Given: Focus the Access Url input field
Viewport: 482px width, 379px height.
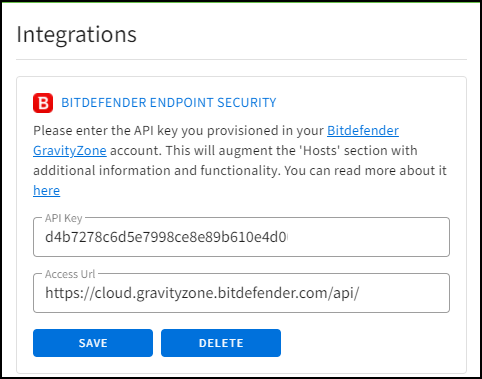Looking at the screenshot, I should [241, 293].
